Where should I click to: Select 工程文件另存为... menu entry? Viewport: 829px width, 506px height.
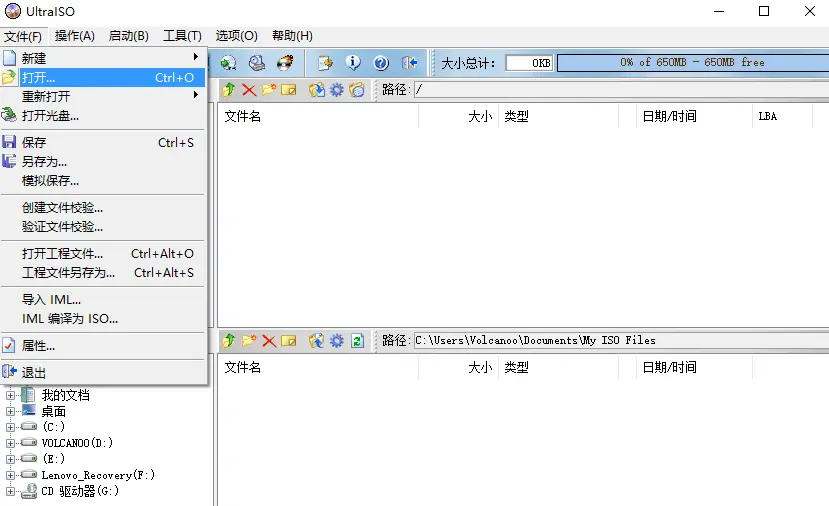click(x=103, y=273)
